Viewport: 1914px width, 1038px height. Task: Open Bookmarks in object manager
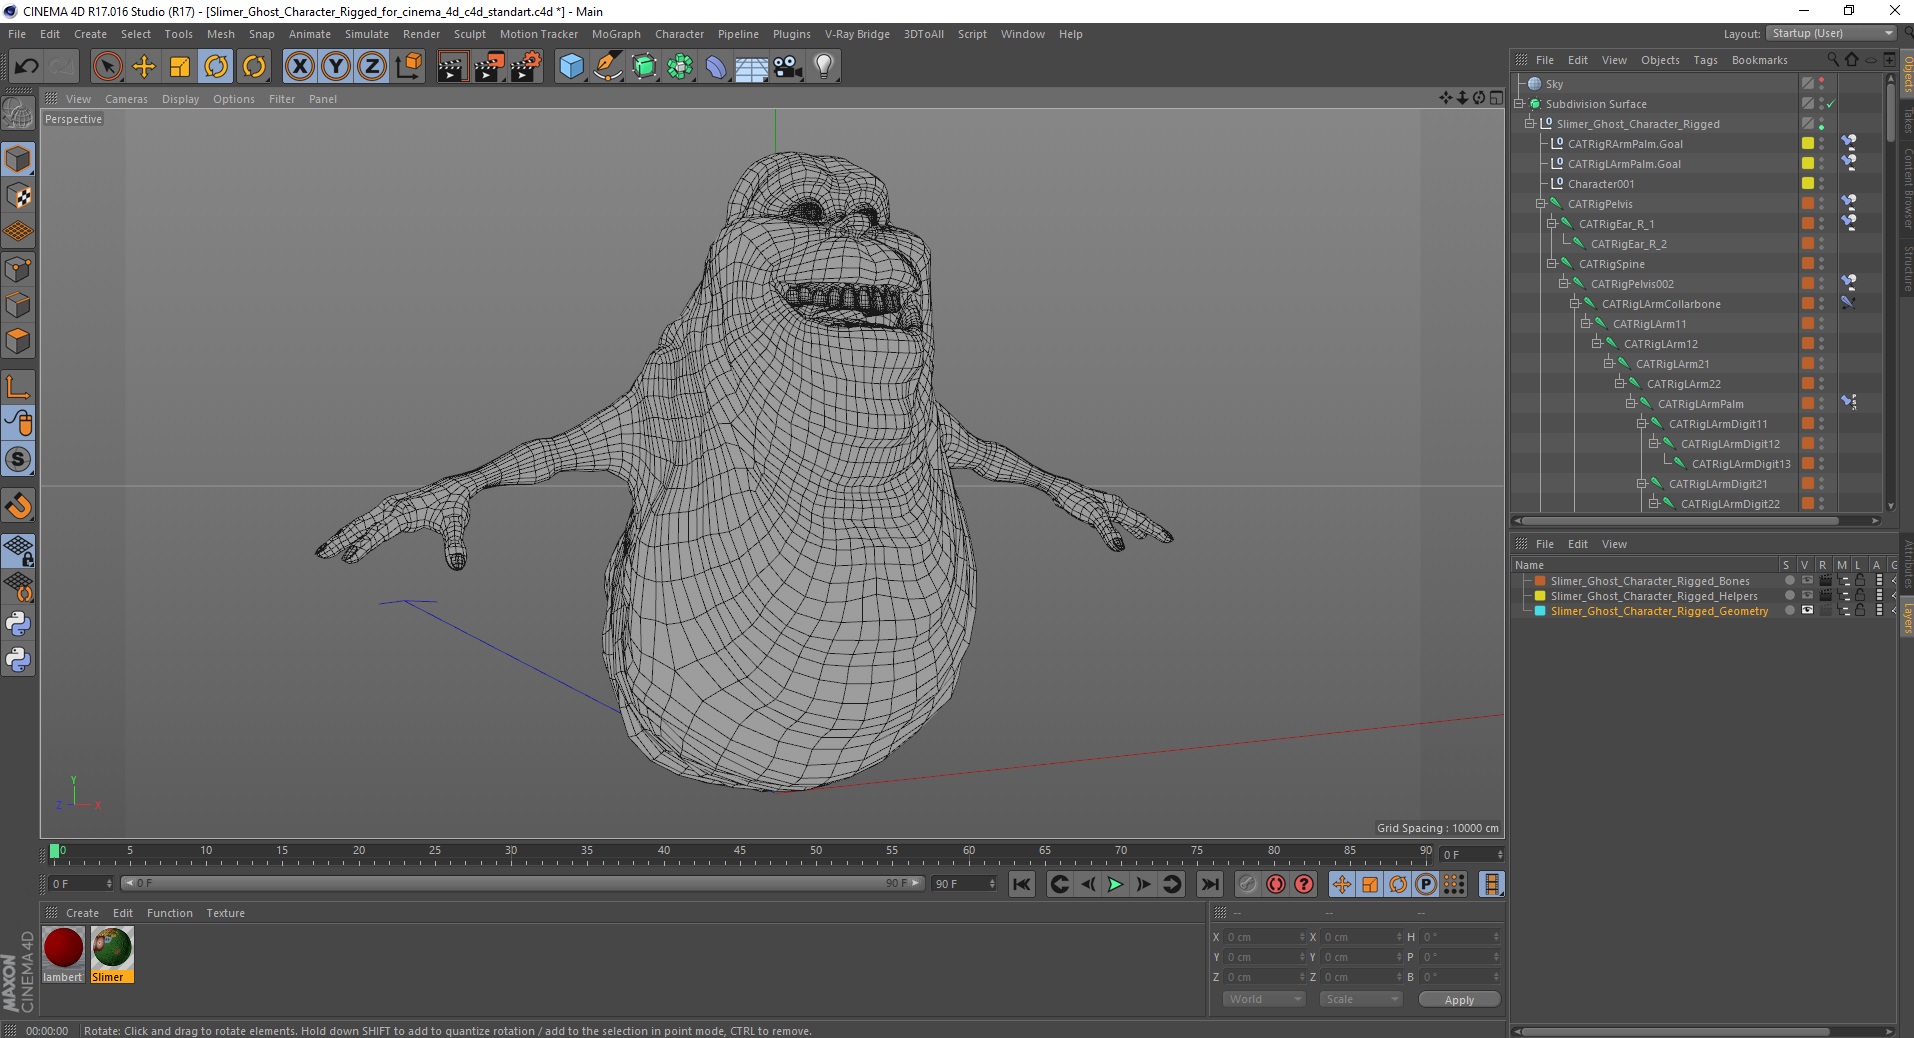(1759, 60)
